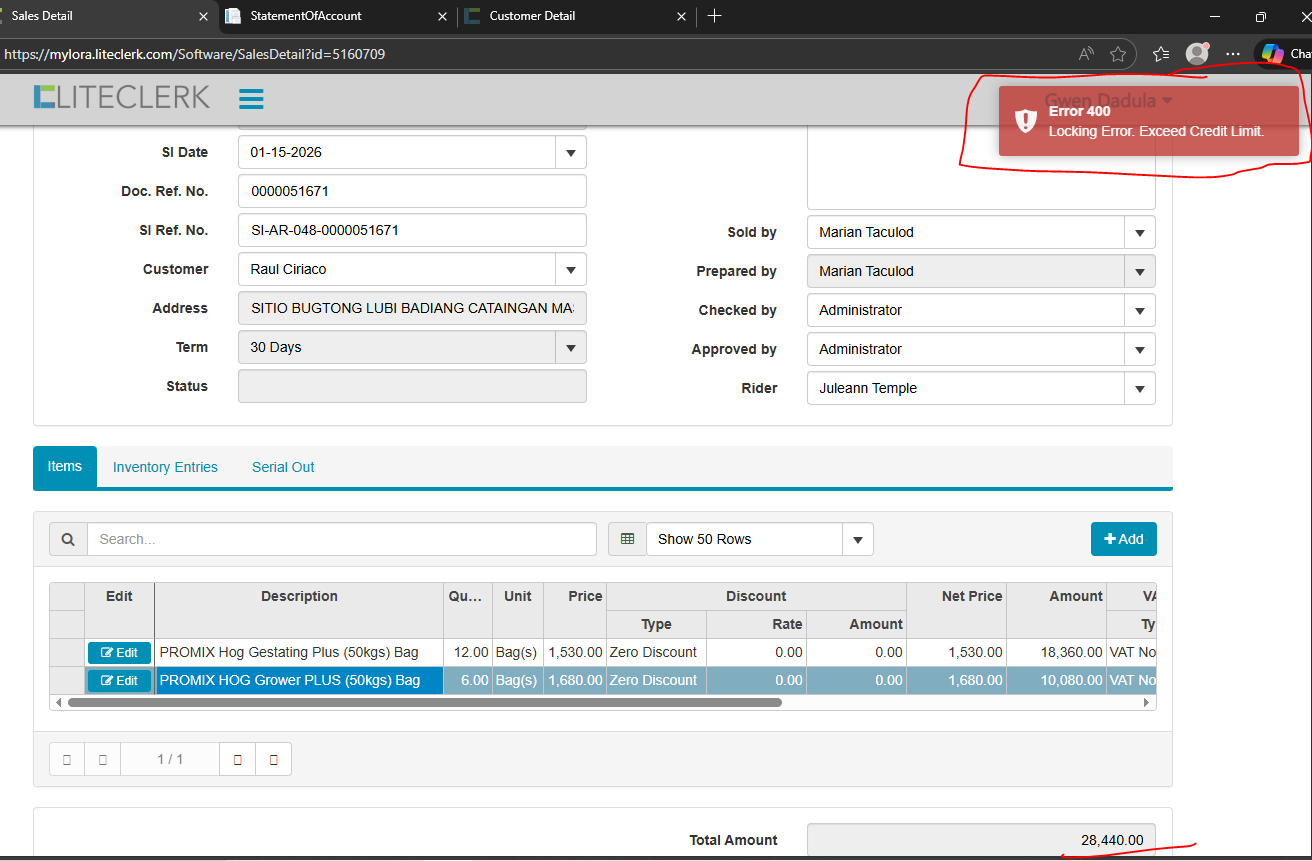Edit the PROMIX Hog Gestating Plus row
This screenshot has height=861, width=1312.
119,653
